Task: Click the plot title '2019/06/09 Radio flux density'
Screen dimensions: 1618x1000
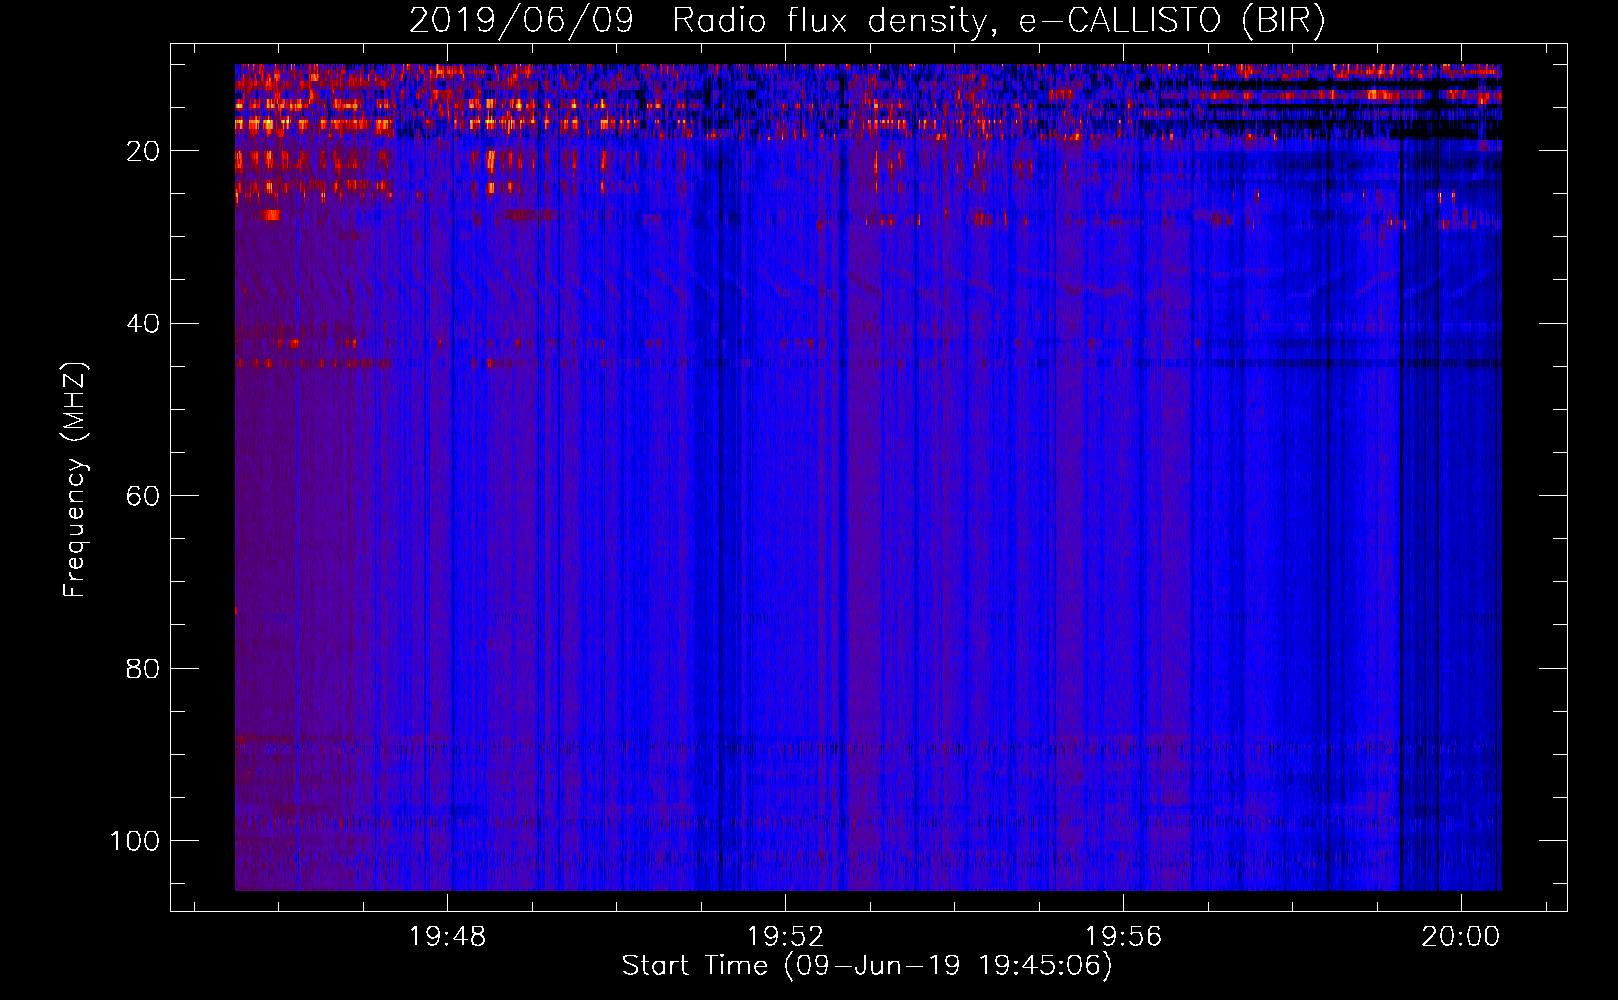Action: (867, 21)
